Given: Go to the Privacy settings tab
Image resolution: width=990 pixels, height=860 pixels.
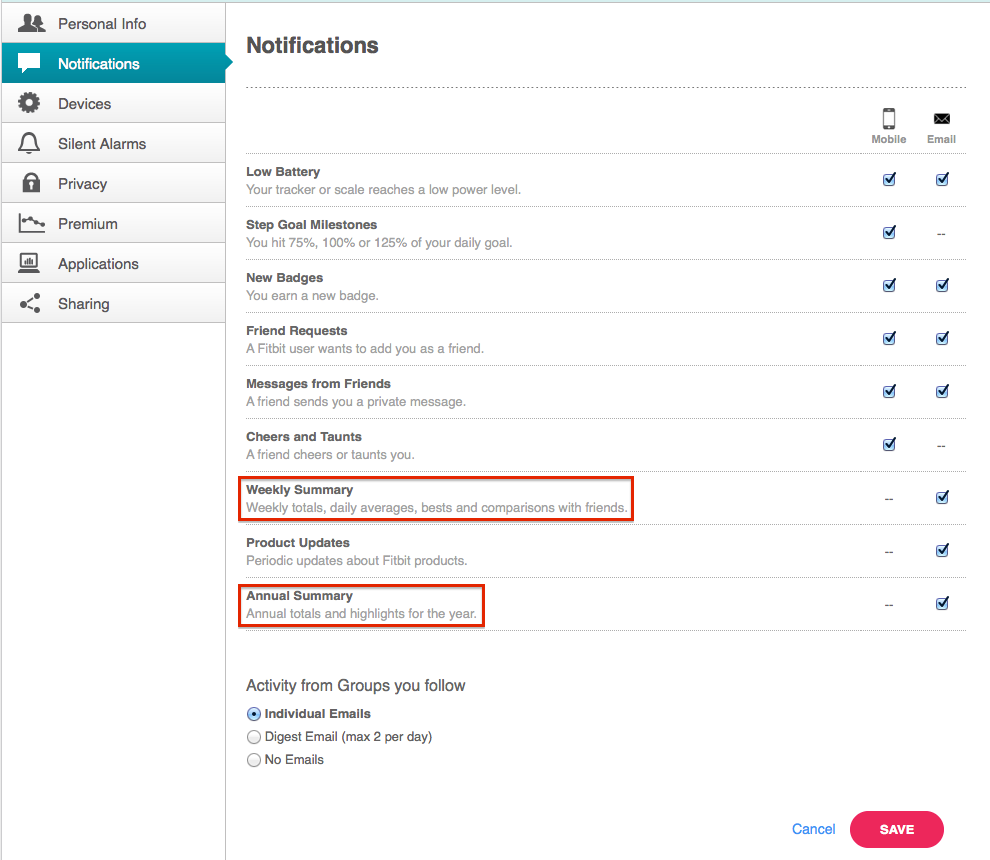Looking at the screenshot, I should pos(82,183).
